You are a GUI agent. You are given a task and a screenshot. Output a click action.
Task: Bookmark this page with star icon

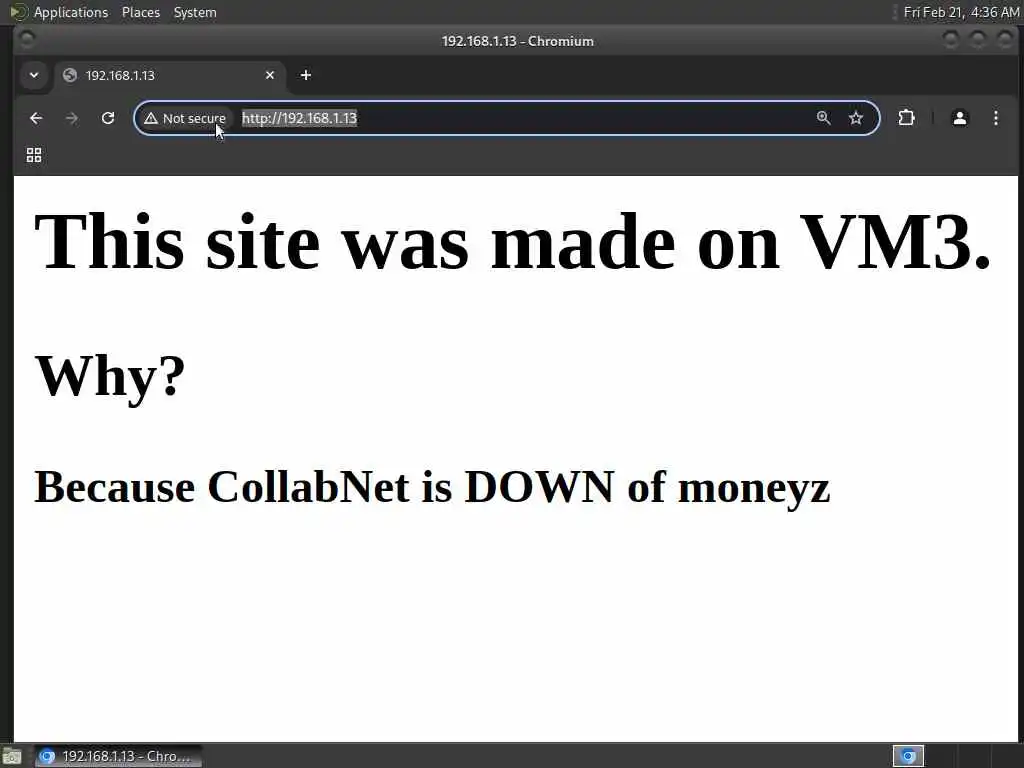coord(856,118)
